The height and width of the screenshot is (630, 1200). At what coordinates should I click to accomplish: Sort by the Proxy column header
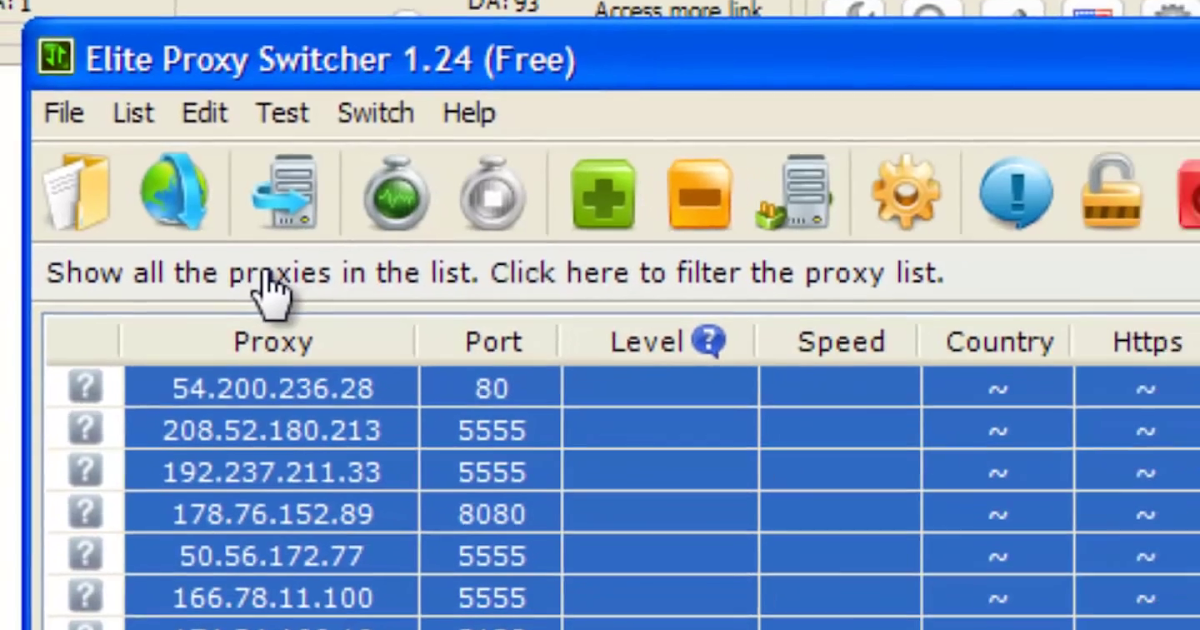[x=270, y=342]
